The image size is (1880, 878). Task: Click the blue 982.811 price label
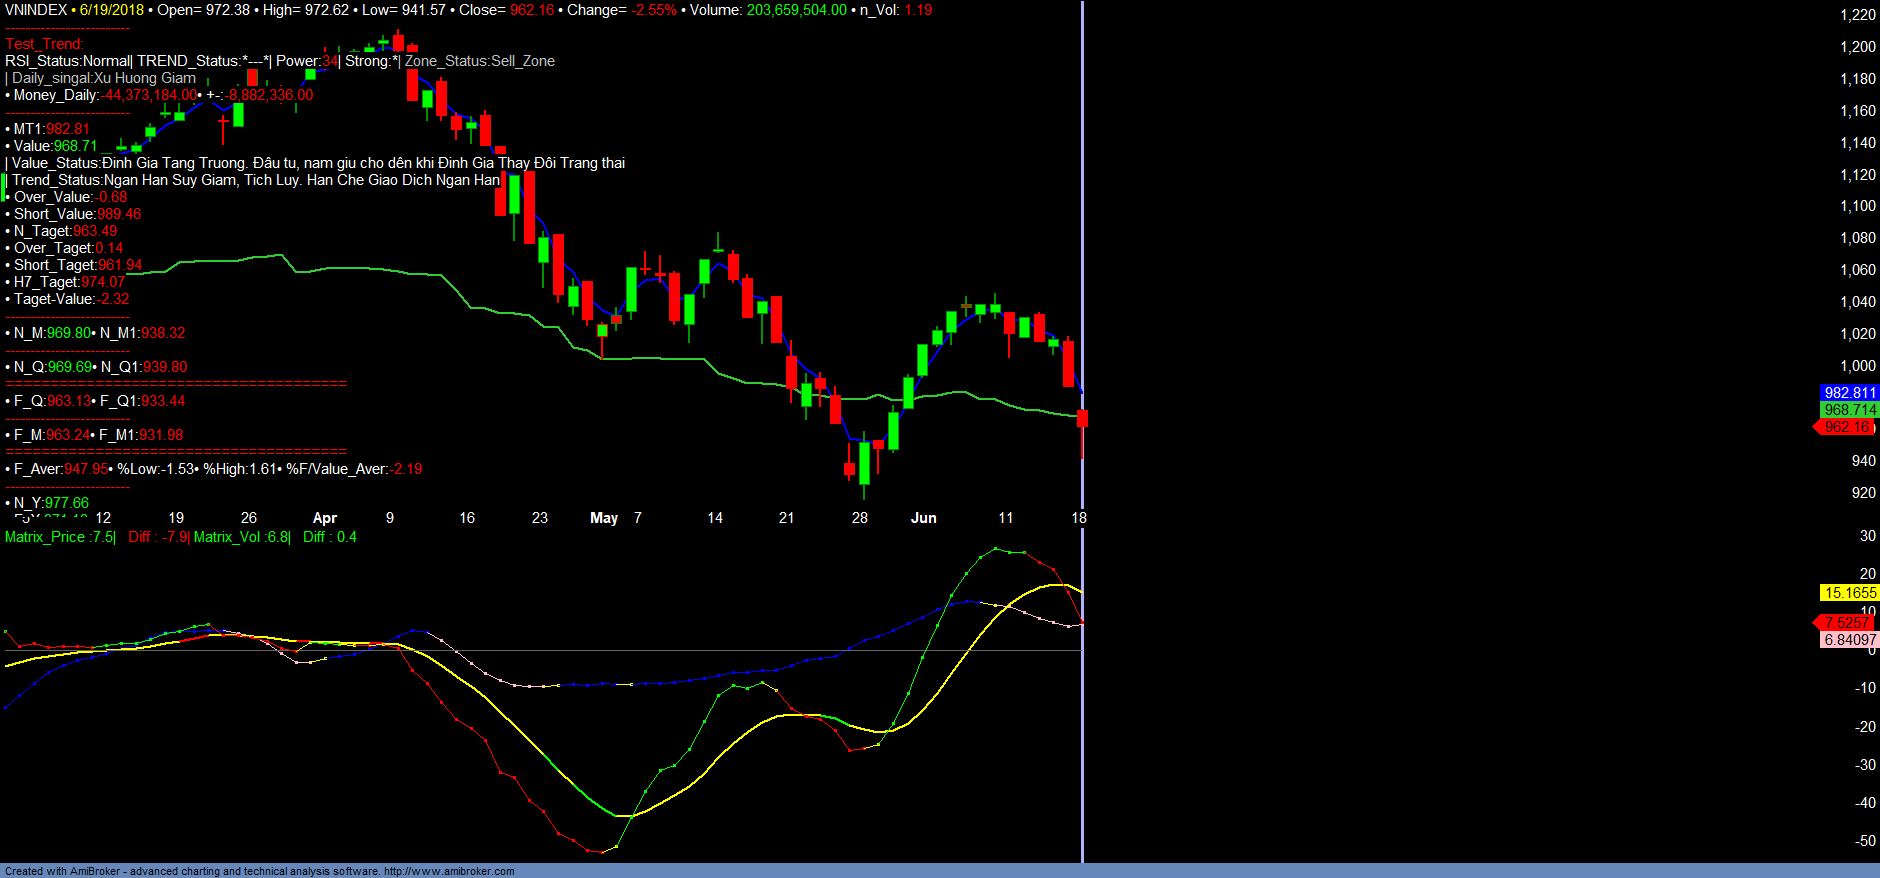(x=1849, y=393)
